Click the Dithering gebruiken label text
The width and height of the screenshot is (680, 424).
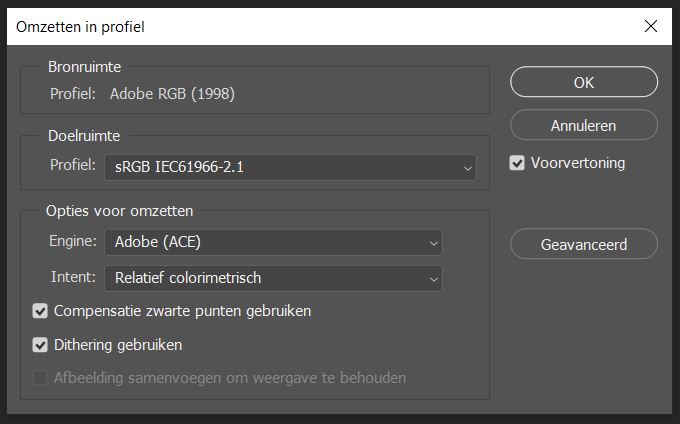tap(118, 345)
